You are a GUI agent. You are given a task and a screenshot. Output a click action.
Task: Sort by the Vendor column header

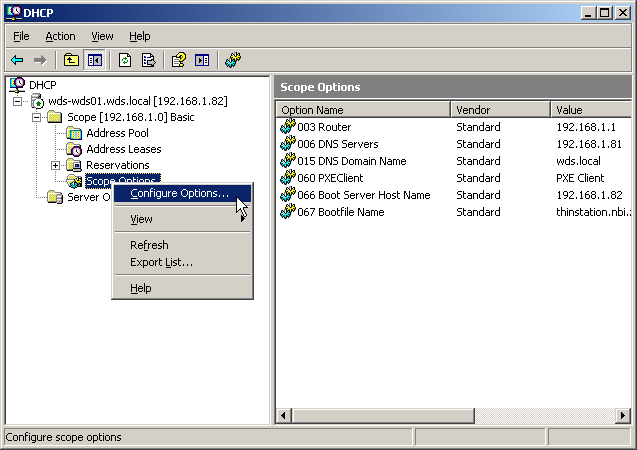(500, 110)
